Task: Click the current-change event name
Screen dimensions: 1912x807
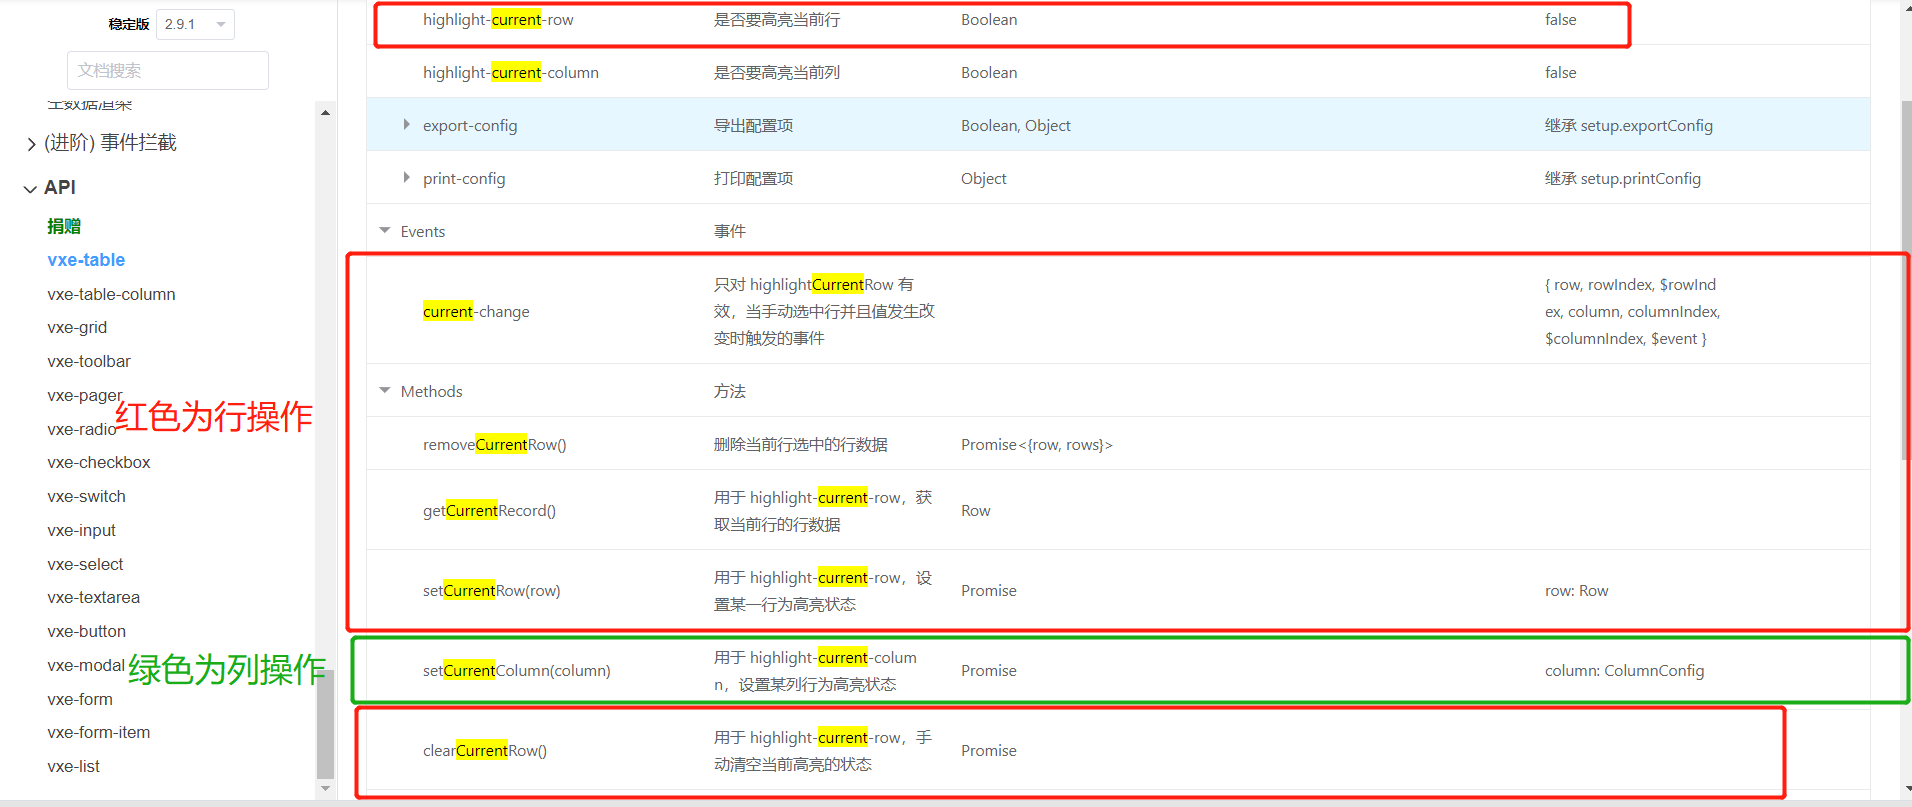Action: coord(476,312)
